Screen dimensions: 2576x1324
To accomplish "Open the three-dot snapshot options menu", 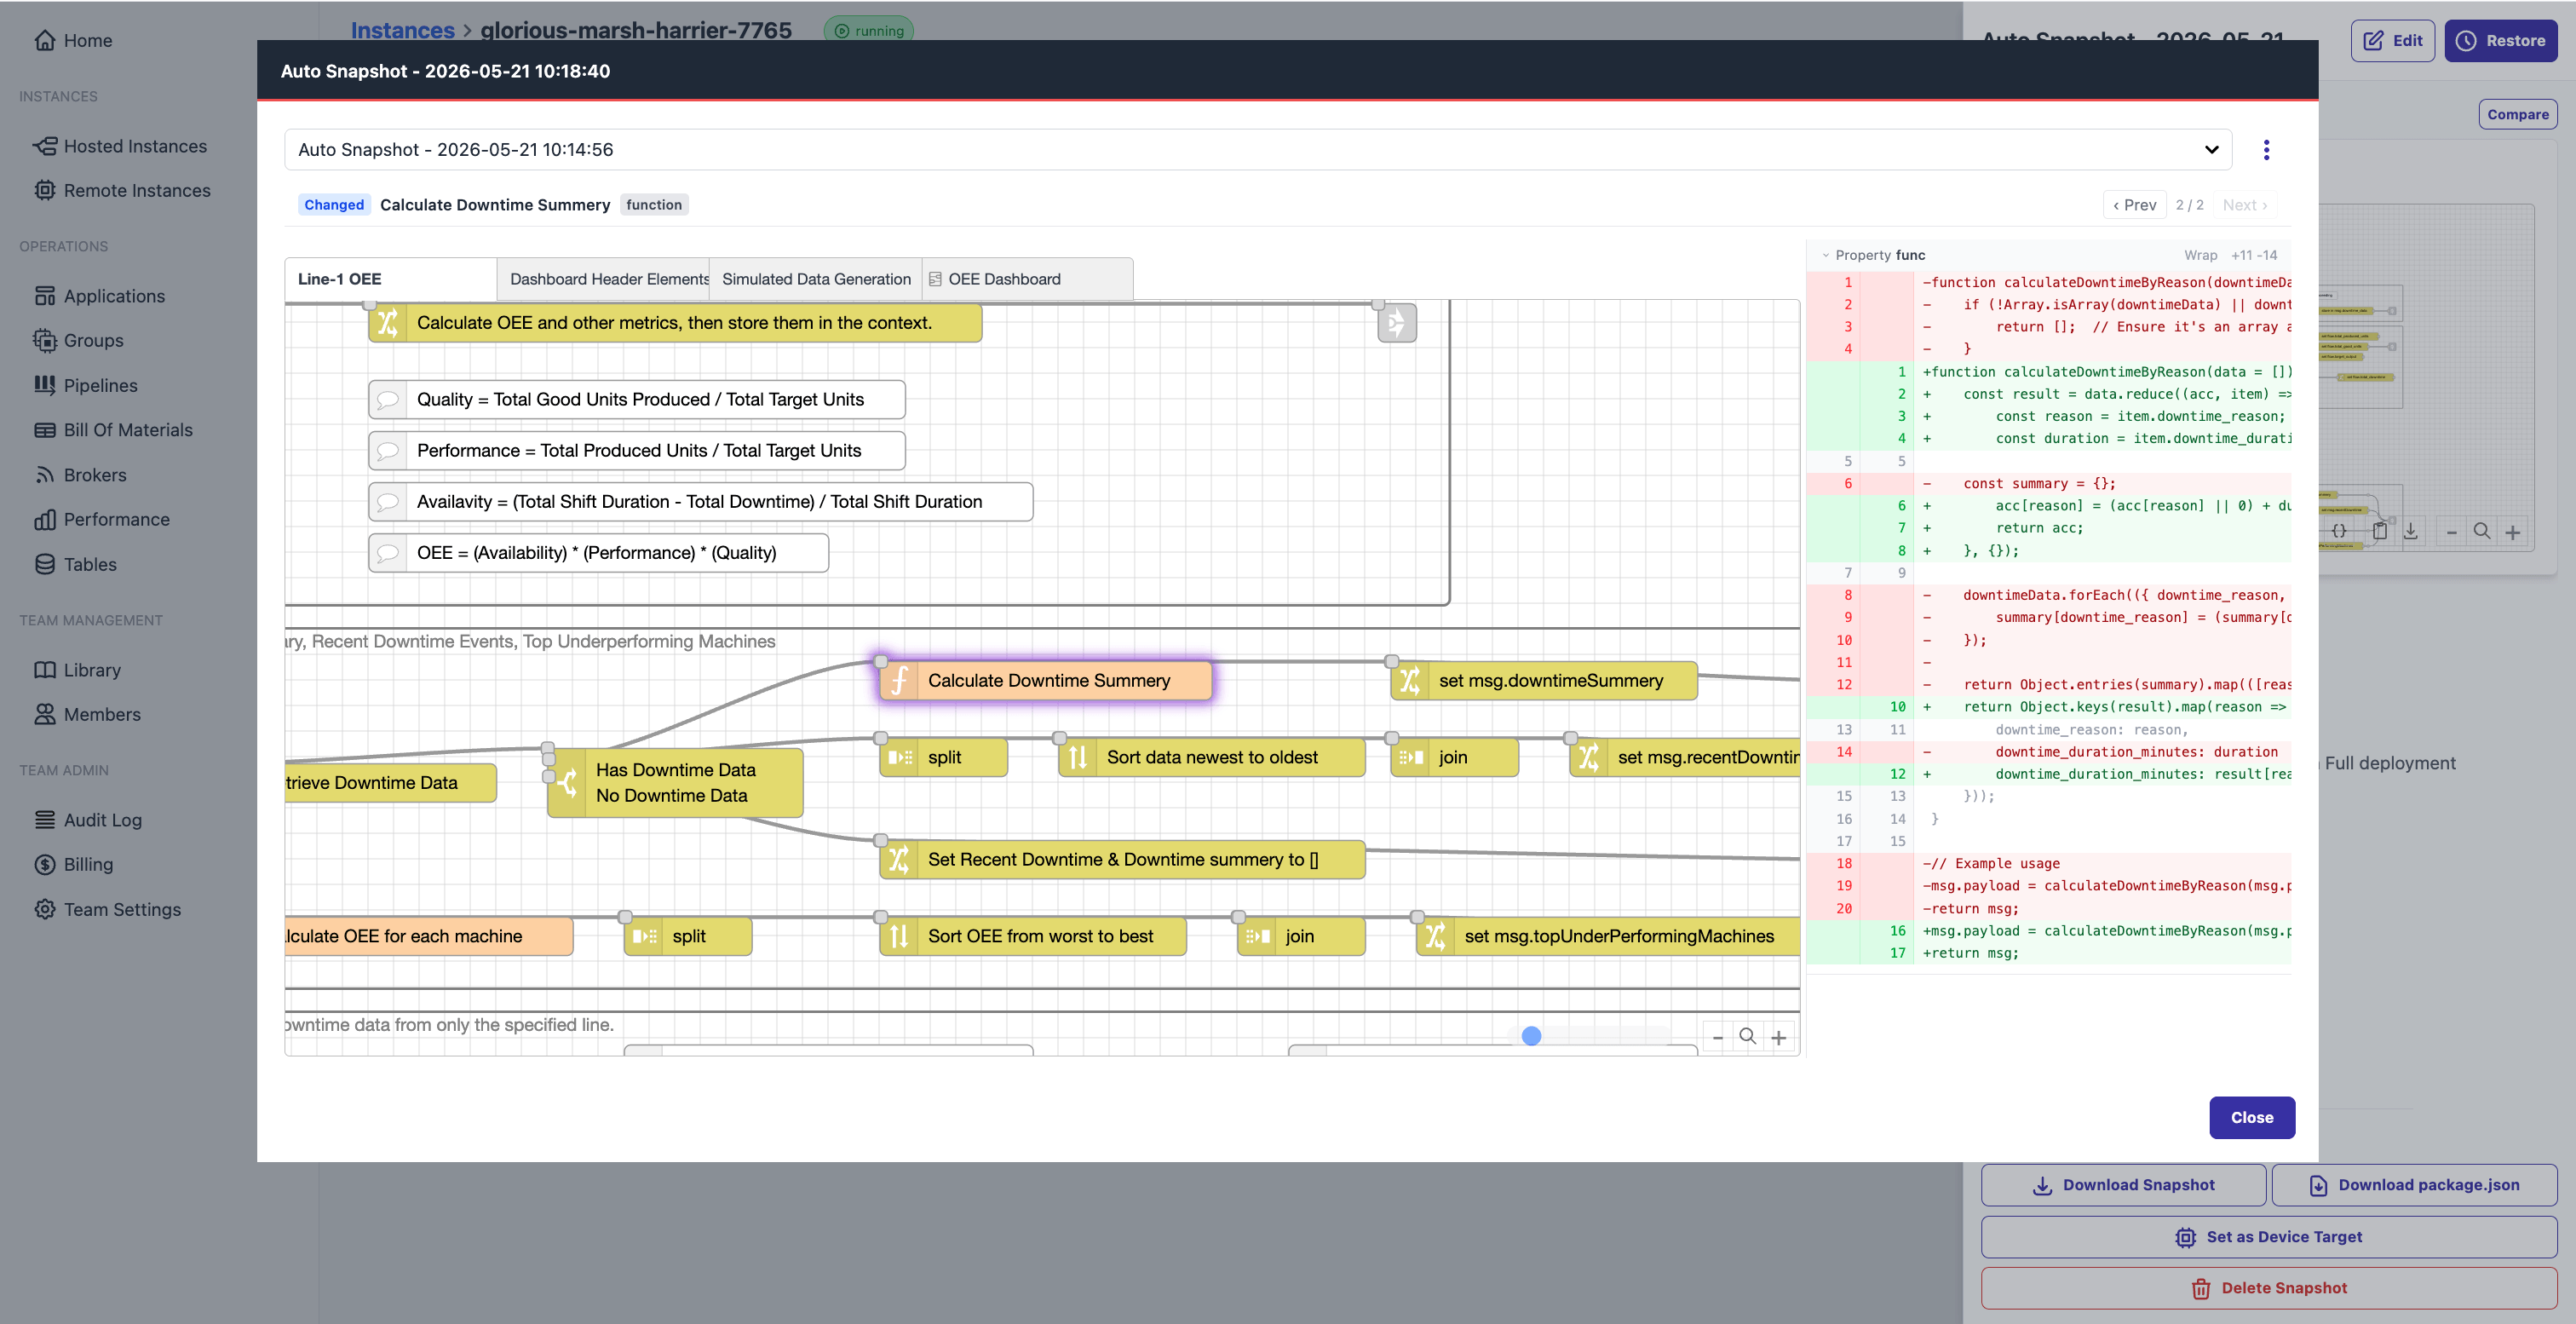I will click(x=2266, y=150).
